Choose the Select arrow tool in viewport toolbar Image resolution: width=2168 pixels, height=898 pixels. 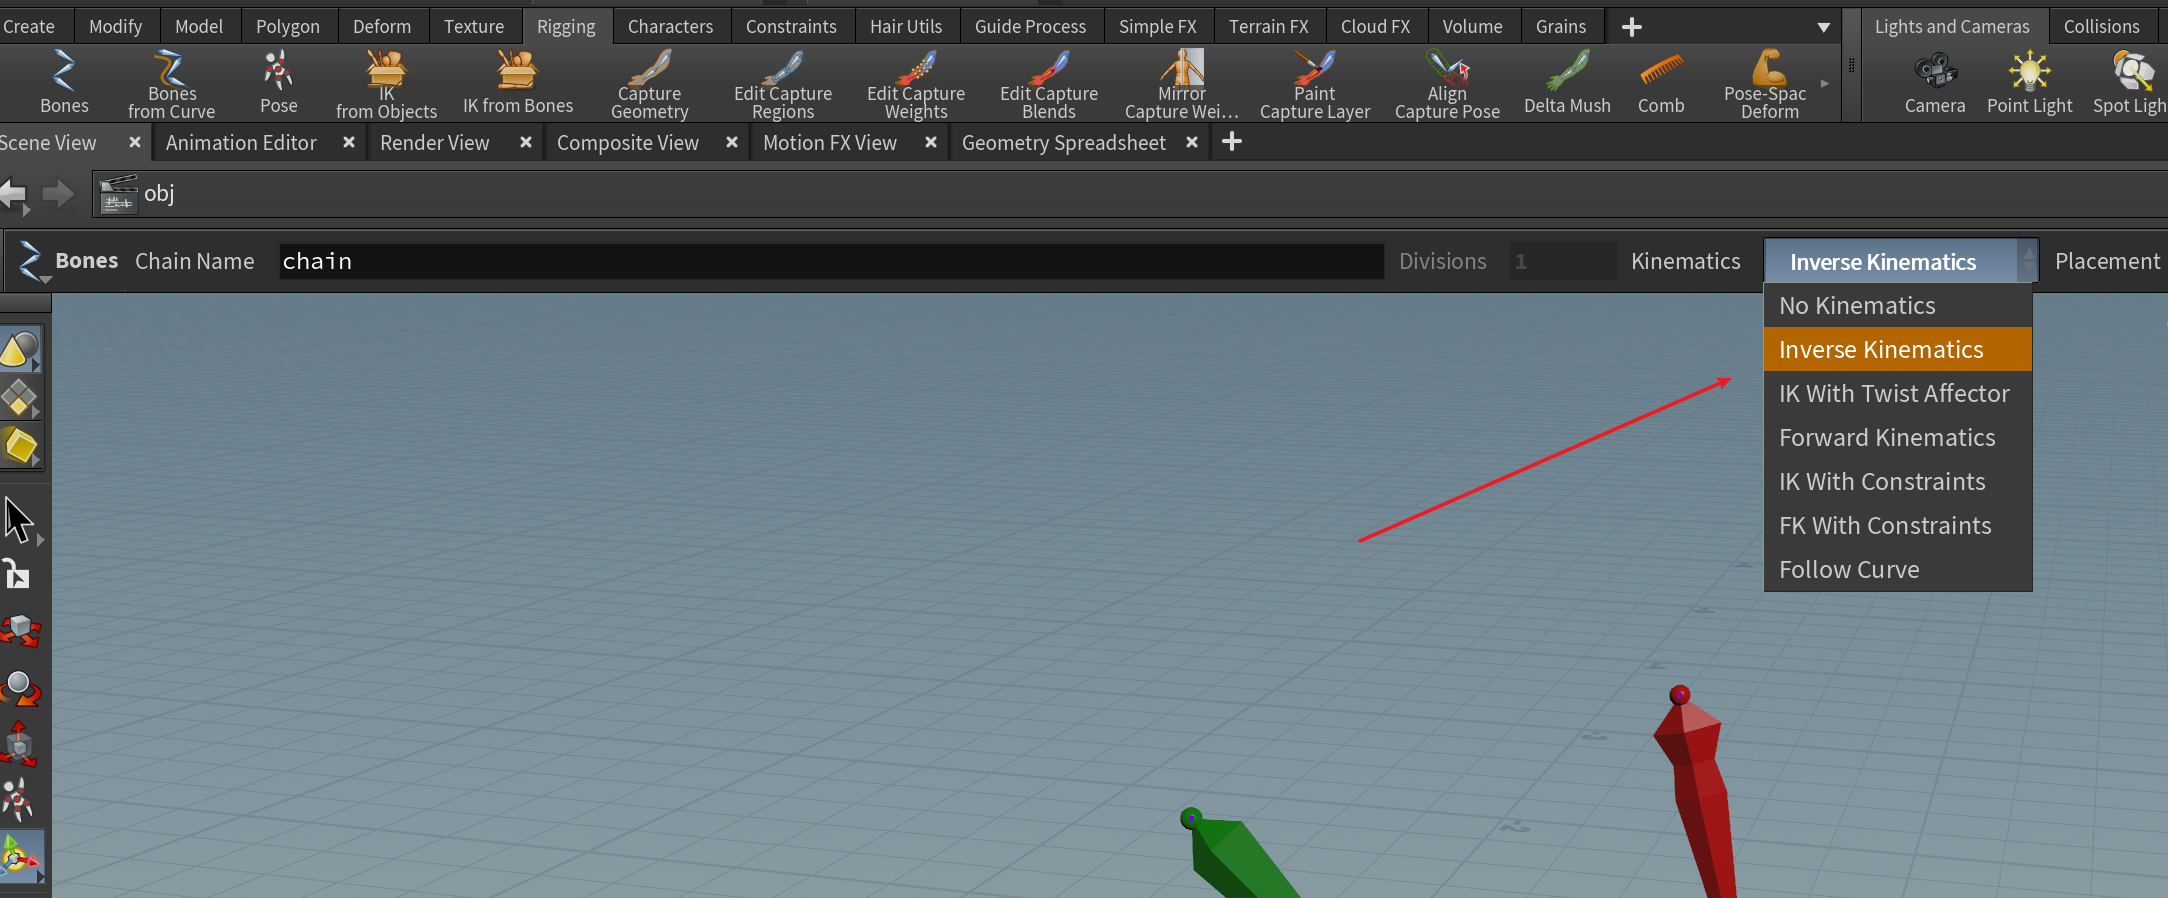(19, 520)
